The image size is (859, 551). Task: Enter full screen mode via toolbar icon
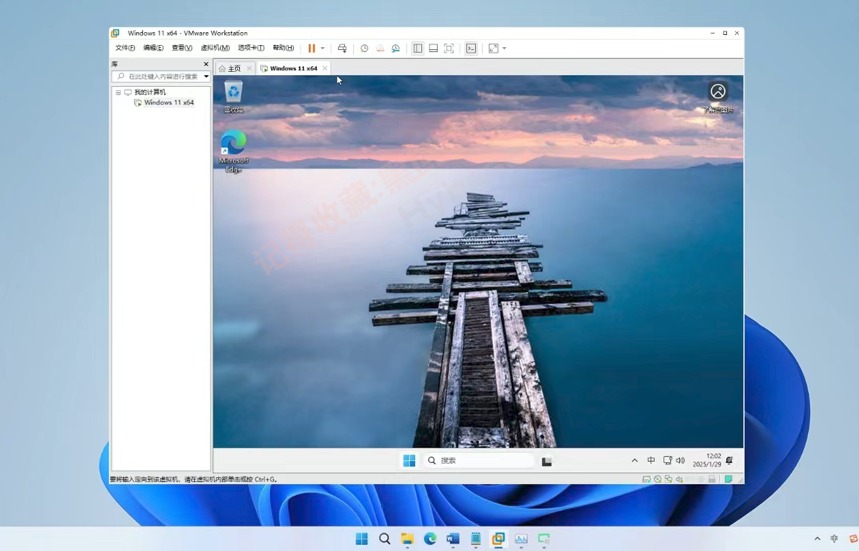[449, 48]
